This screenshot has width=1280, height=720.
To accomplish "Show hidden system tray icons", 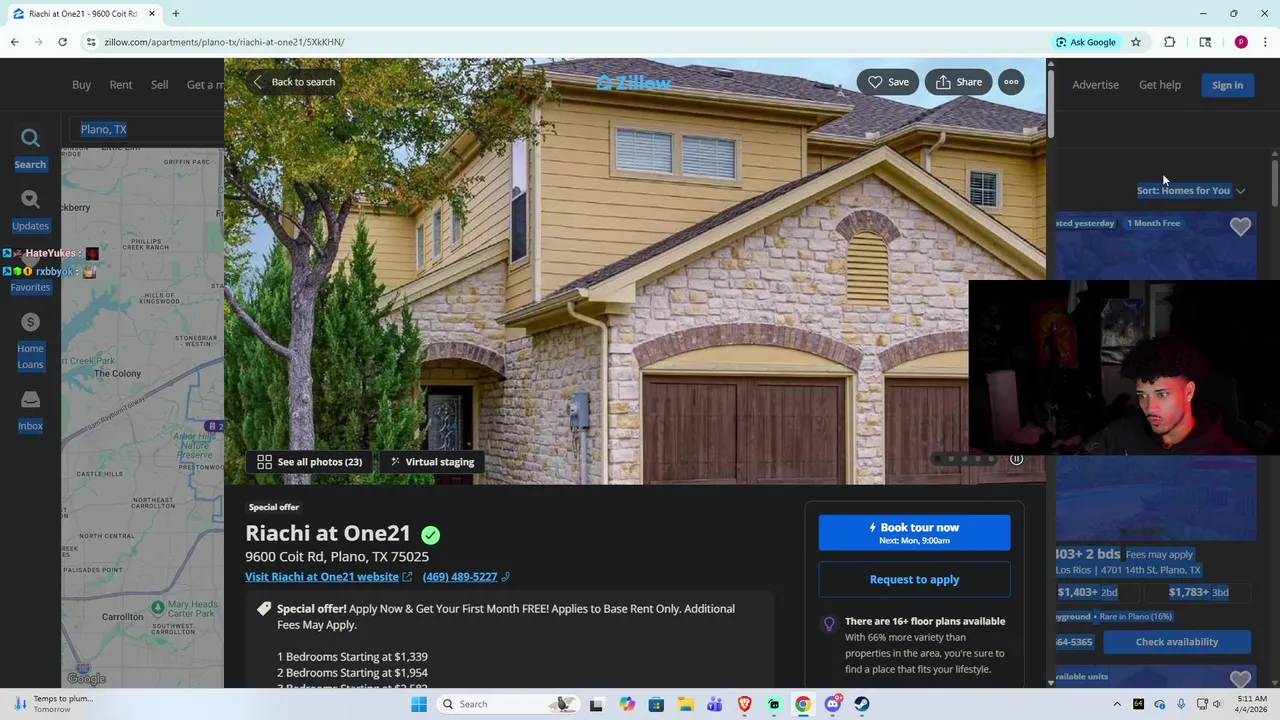I will [1117, 704].
